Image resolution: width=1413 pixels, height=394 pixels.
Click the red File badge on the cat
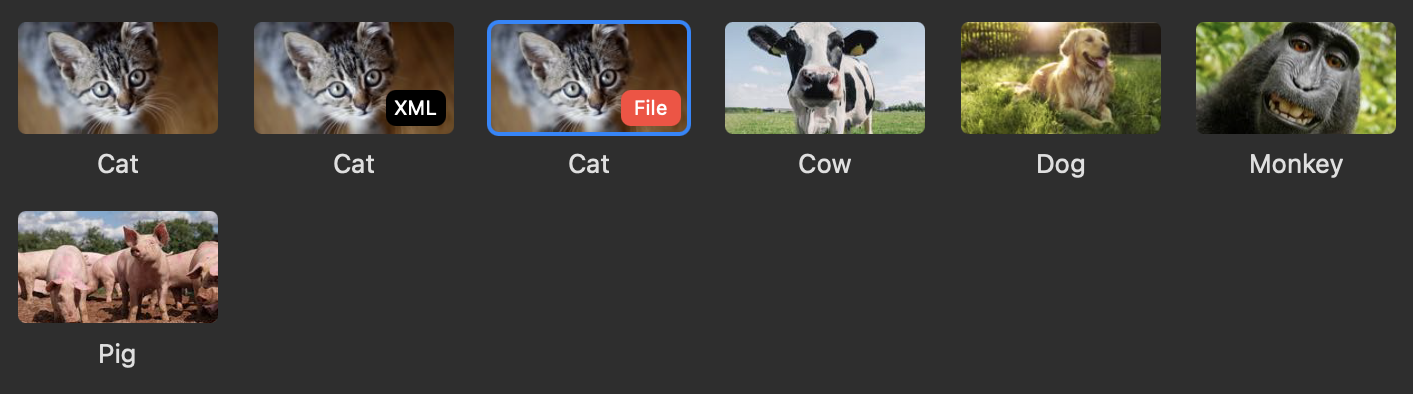pyautogui.click(x=651, y=108)
